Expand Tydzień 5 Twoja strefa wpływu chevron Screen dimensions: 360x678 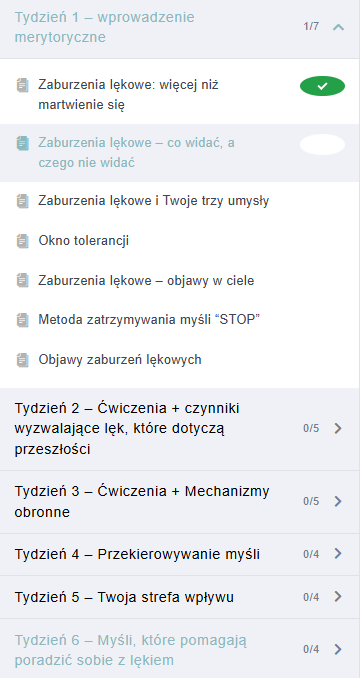338,597
